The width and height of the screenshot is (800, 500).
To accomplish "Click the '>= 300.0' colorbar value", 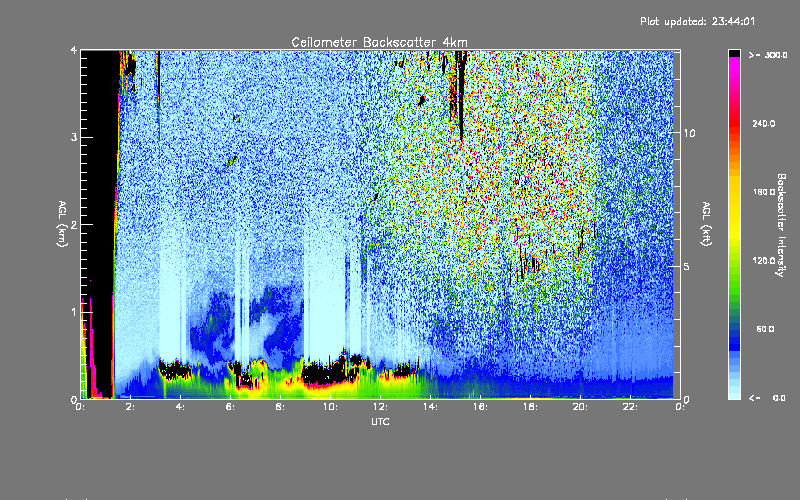I will [x=768, y=55].
